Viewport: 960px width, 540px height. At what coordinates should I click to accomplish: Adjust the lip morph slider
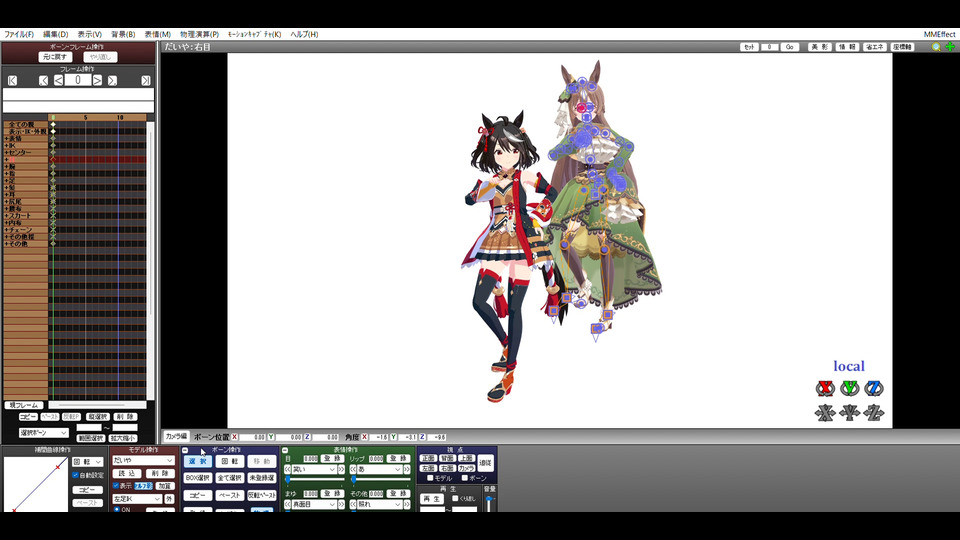pos(380,479)
